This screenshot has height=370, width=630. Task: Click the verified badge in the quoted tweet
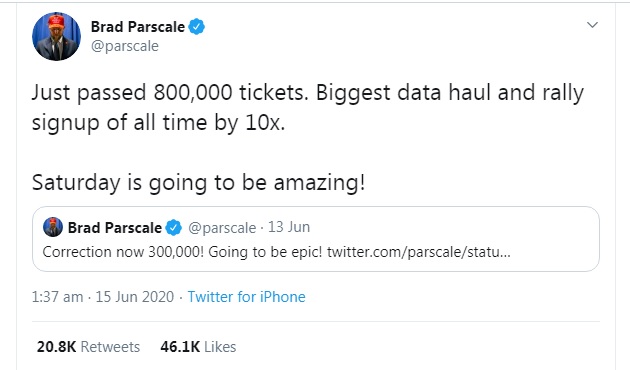tap(174, 227)
